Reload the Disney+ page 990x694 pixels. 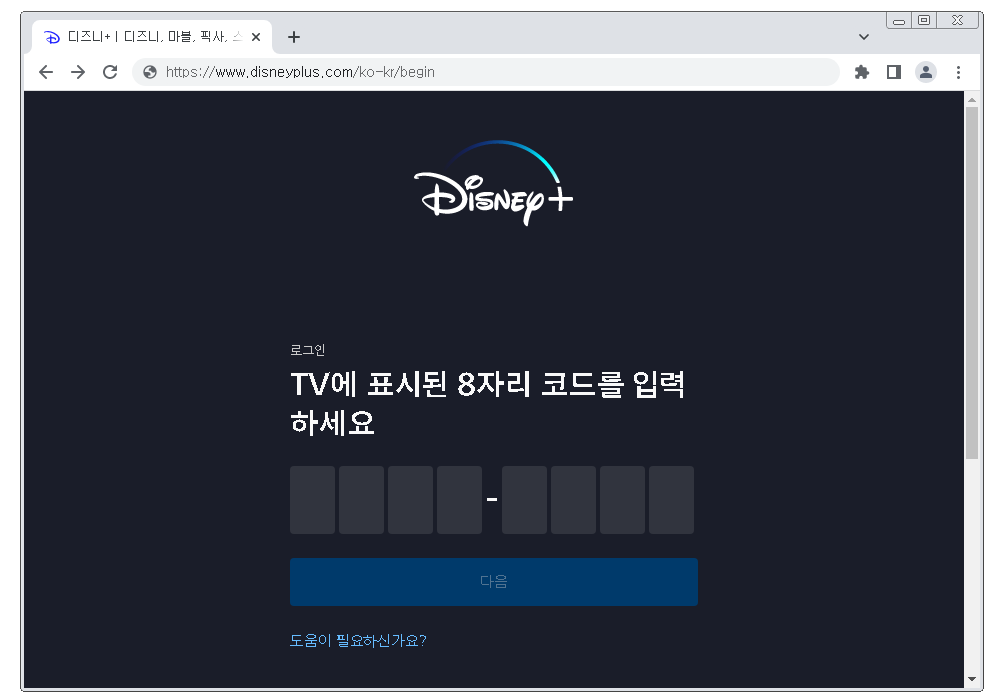[x=110, y=72]
